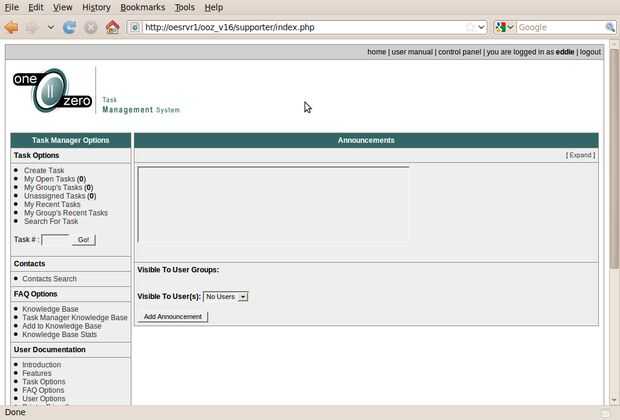
Task: Open the Features documentation link
Action: (37, 373)
